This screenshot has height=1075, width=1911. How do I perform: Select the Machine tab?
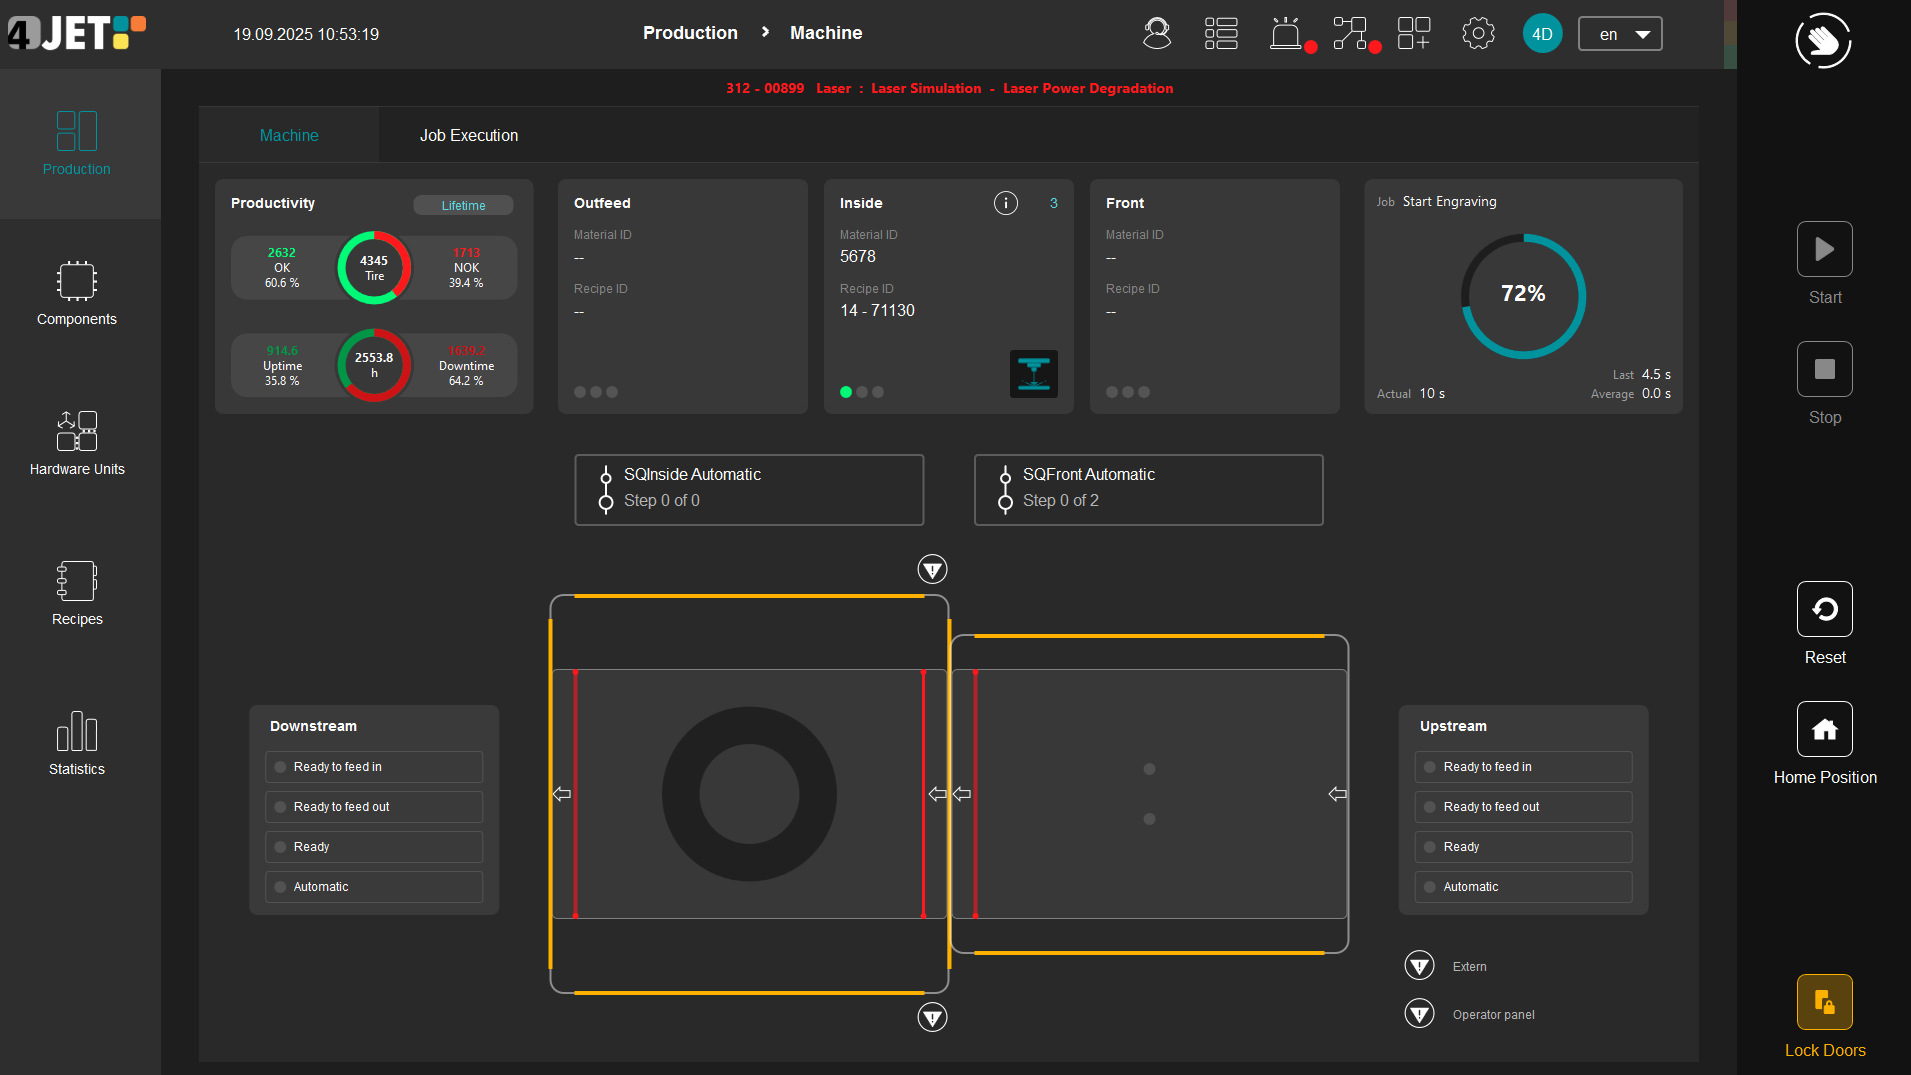click(289, 135)
